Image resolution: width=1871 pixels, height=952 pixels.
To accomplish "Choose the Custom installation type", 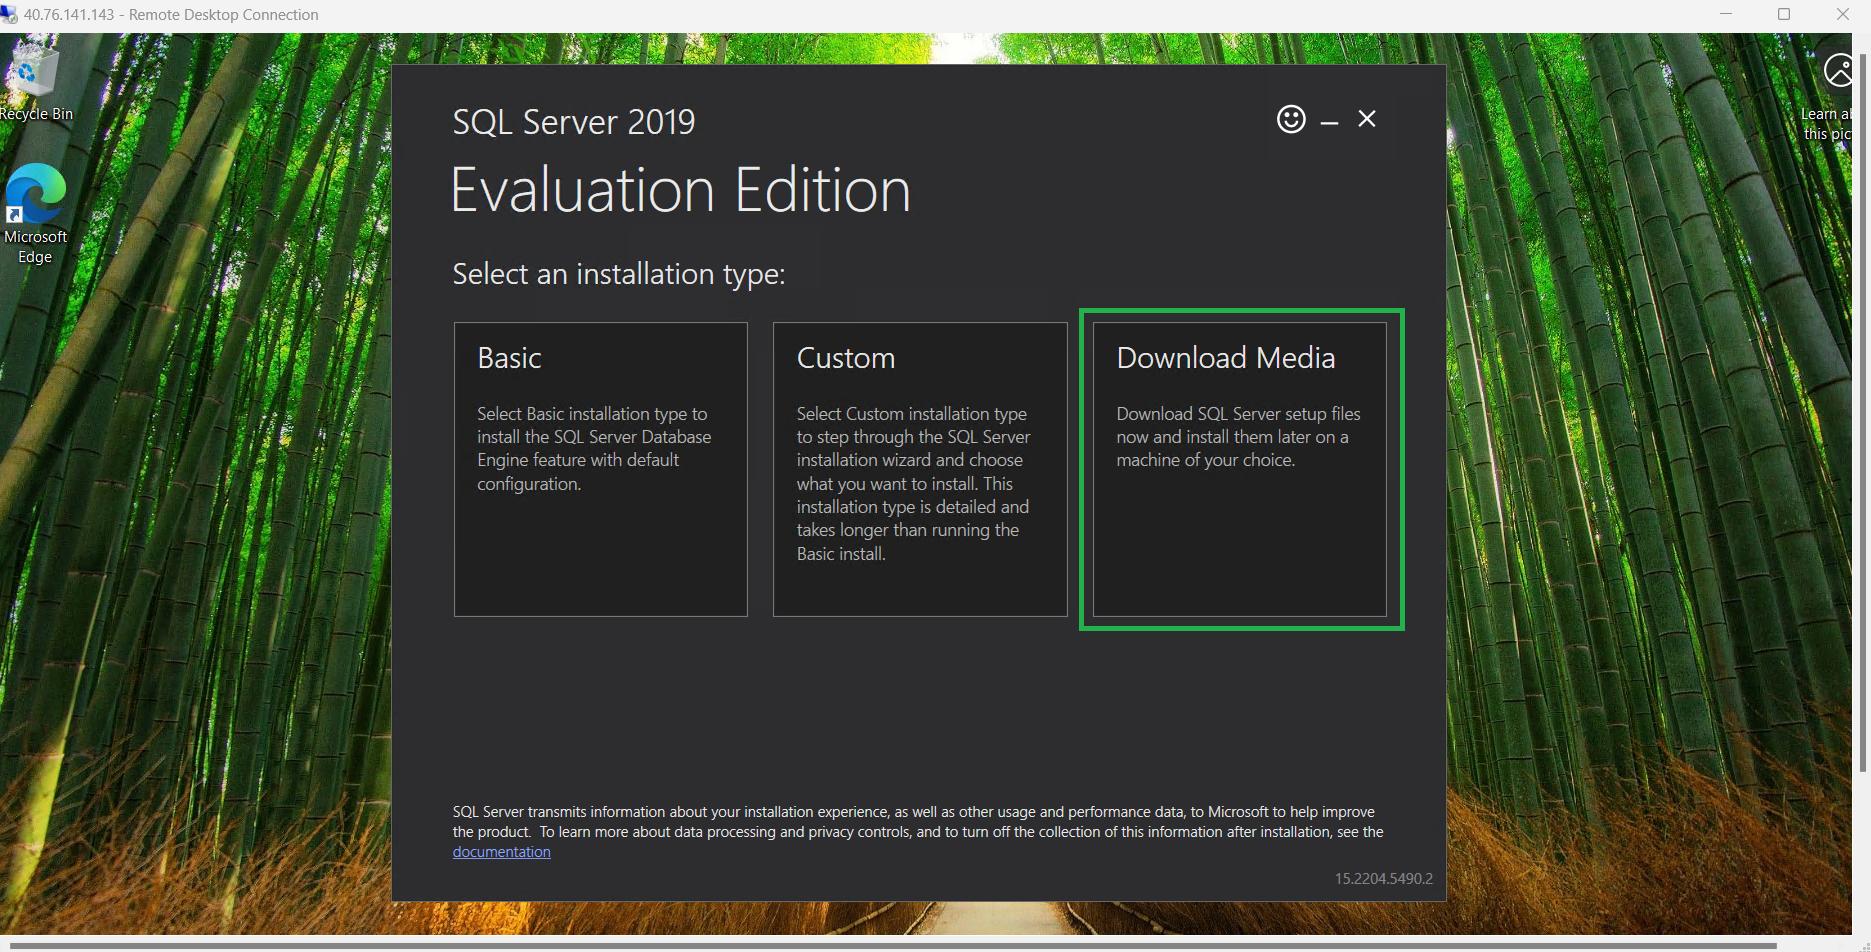I will [x=920, y=469].
